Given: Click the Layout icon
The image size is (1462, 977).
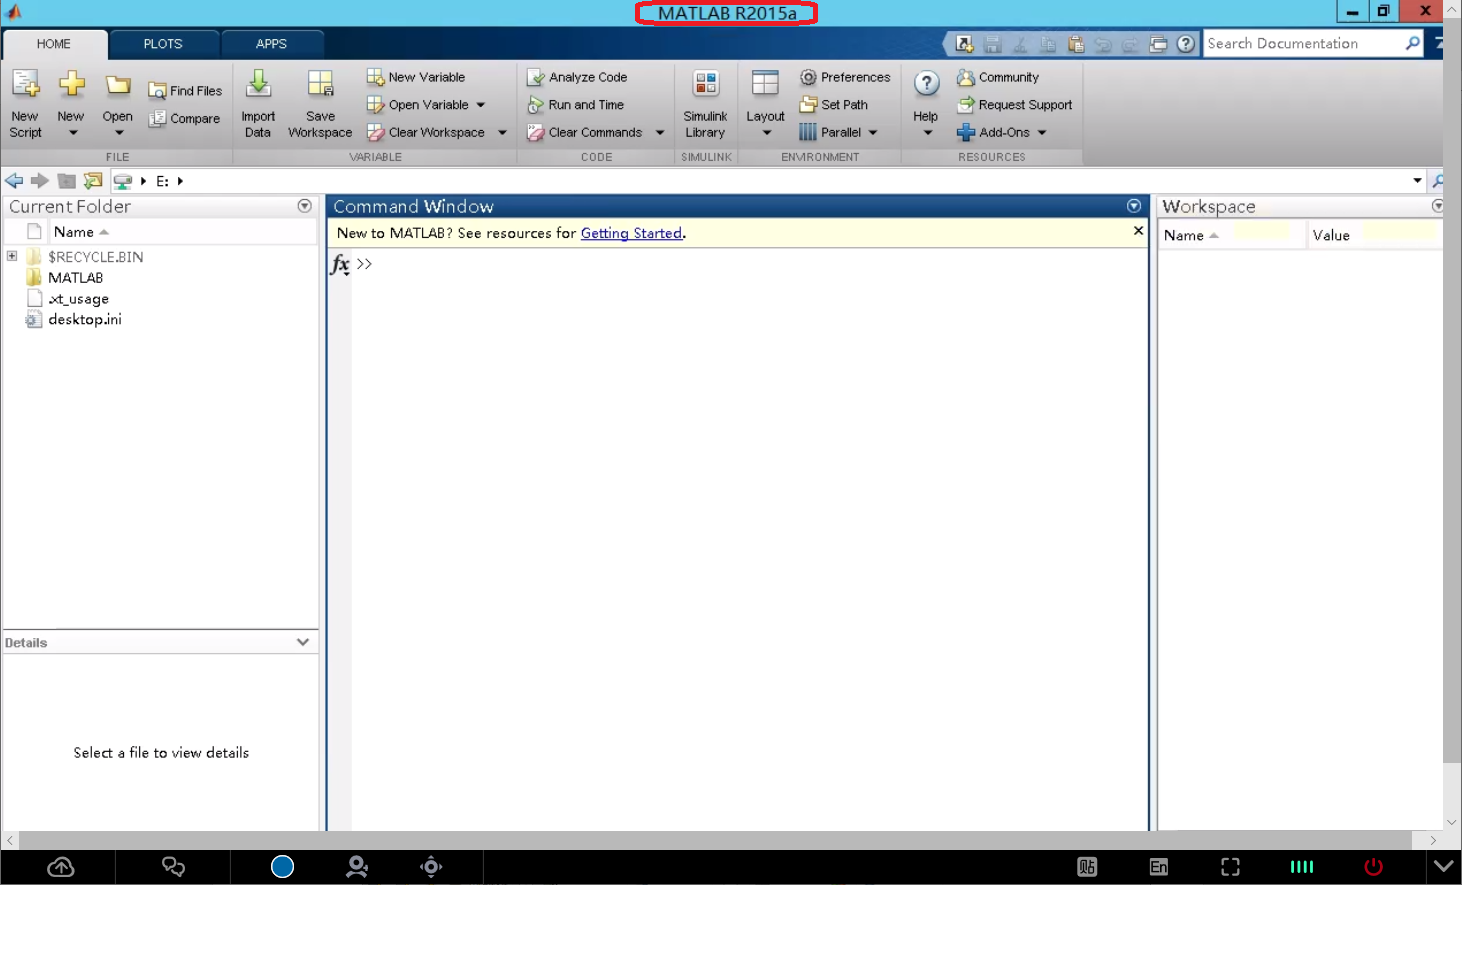Looking at the screenshot, I should point(765,84).
